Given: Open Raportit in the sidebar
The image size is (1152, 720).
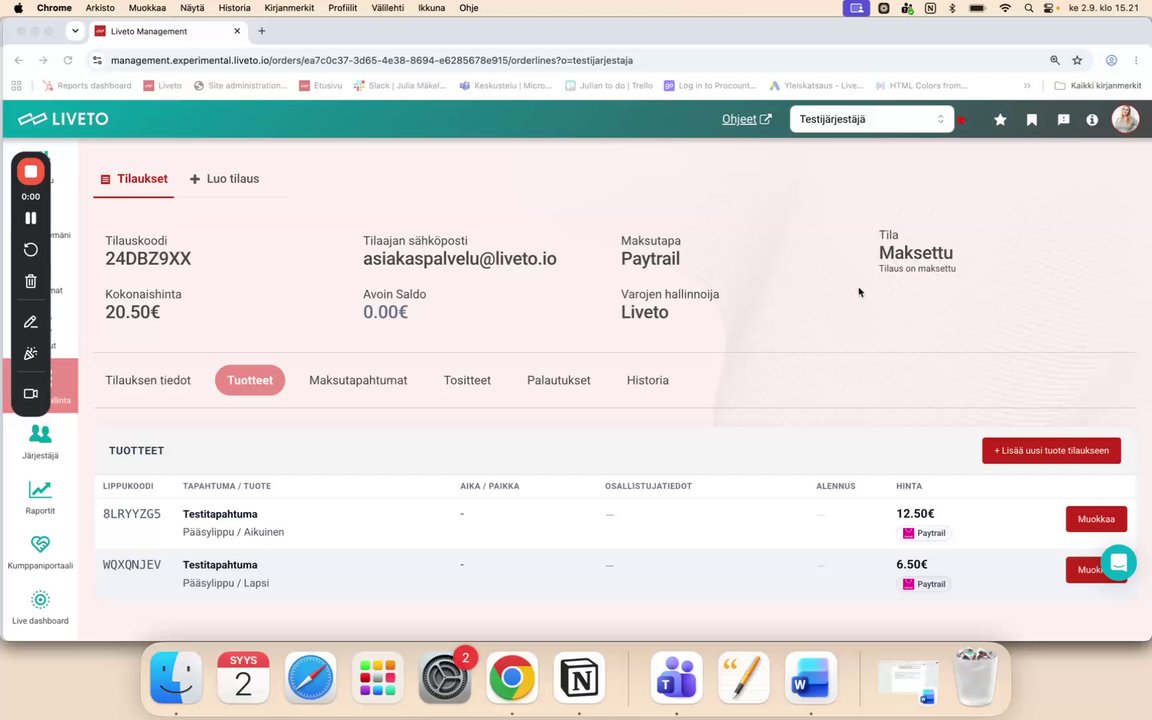Looking at the screenshot, I should [x=40, y=497].
